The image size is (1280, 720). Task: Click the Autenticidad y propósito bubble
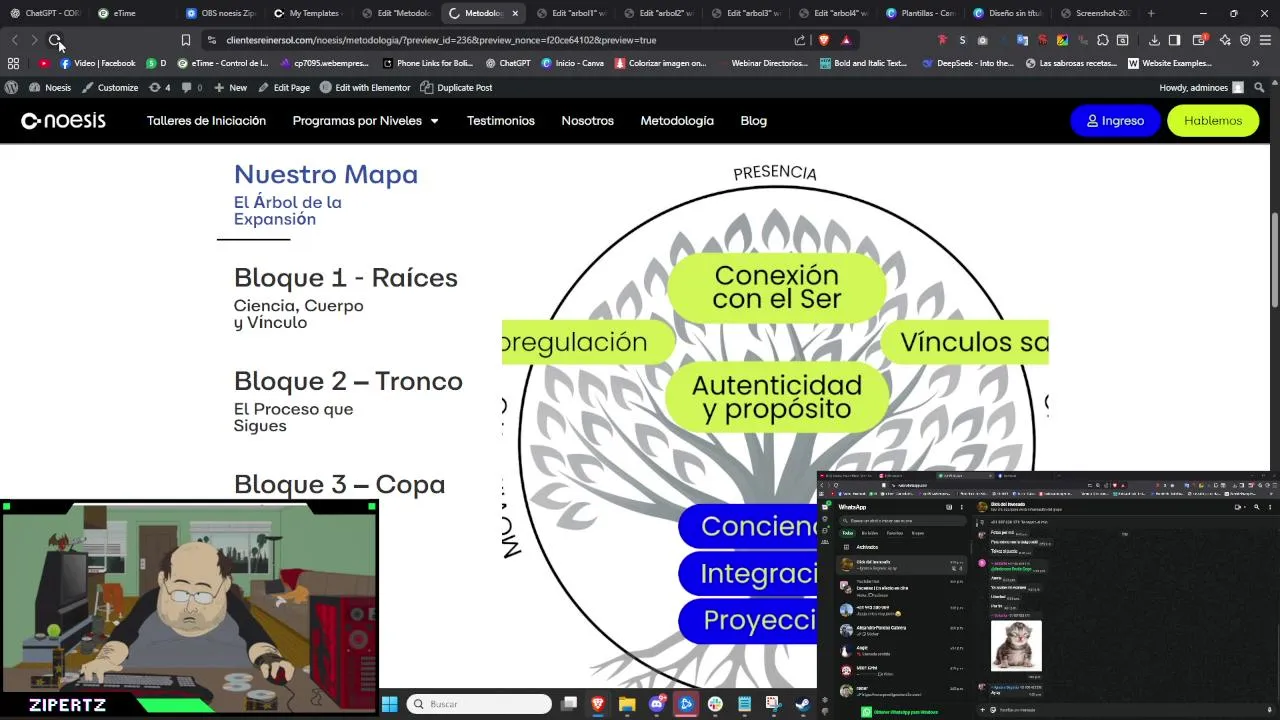pos(777,397)
